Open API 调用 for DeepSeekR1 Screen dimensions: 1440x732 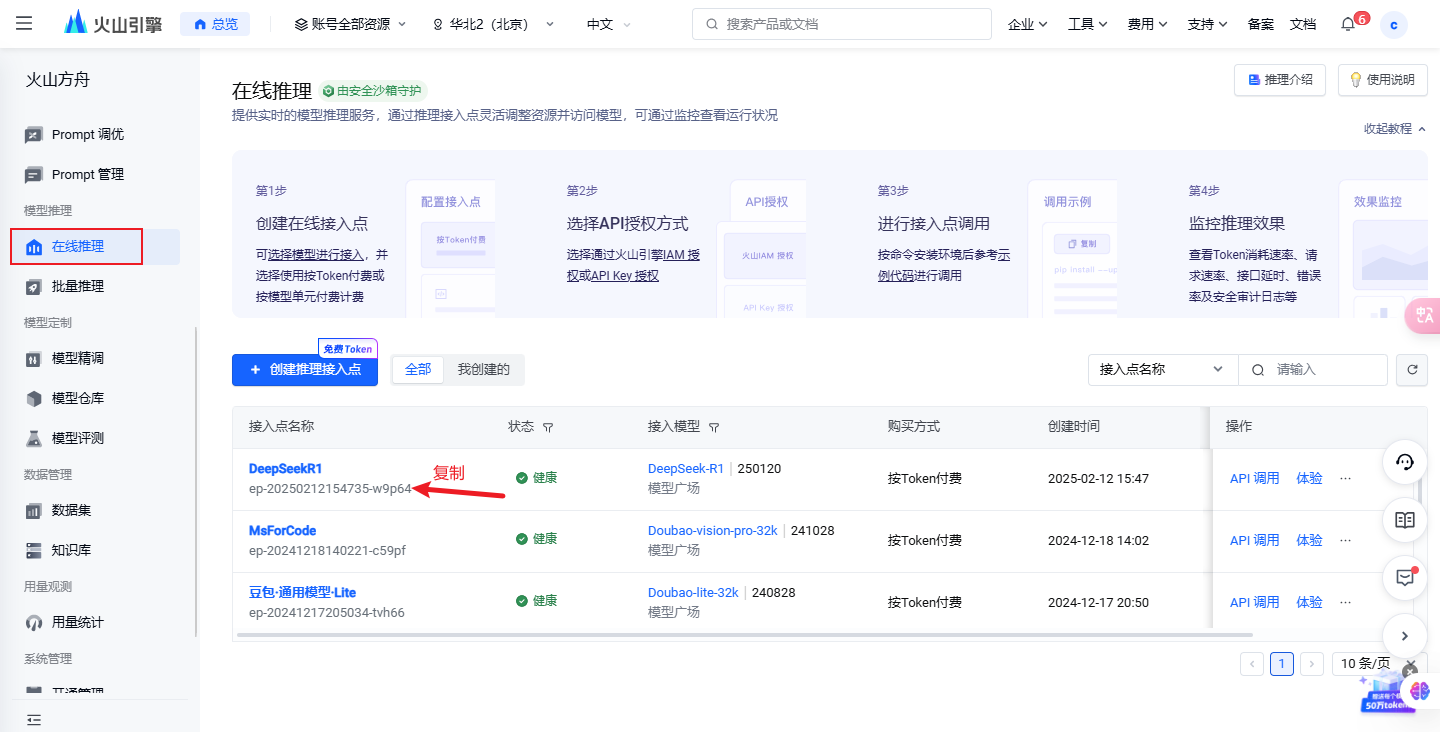(x=1254, y=477)
